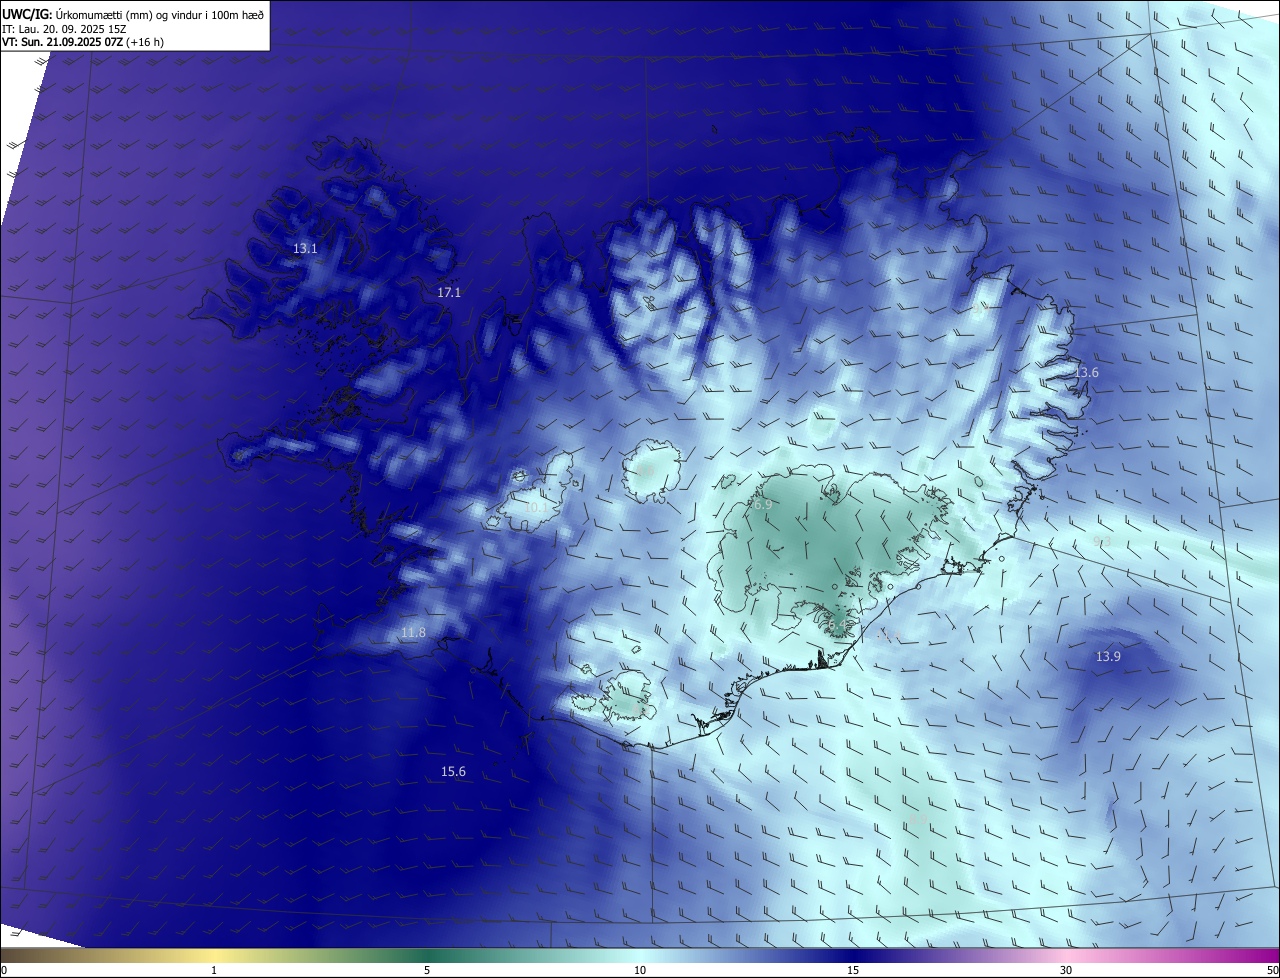This screenshot has width=1280, height=978.
Task: Click the "VT: Sun. 21.09.2025 07Z" line
Action: click(83, 42)
